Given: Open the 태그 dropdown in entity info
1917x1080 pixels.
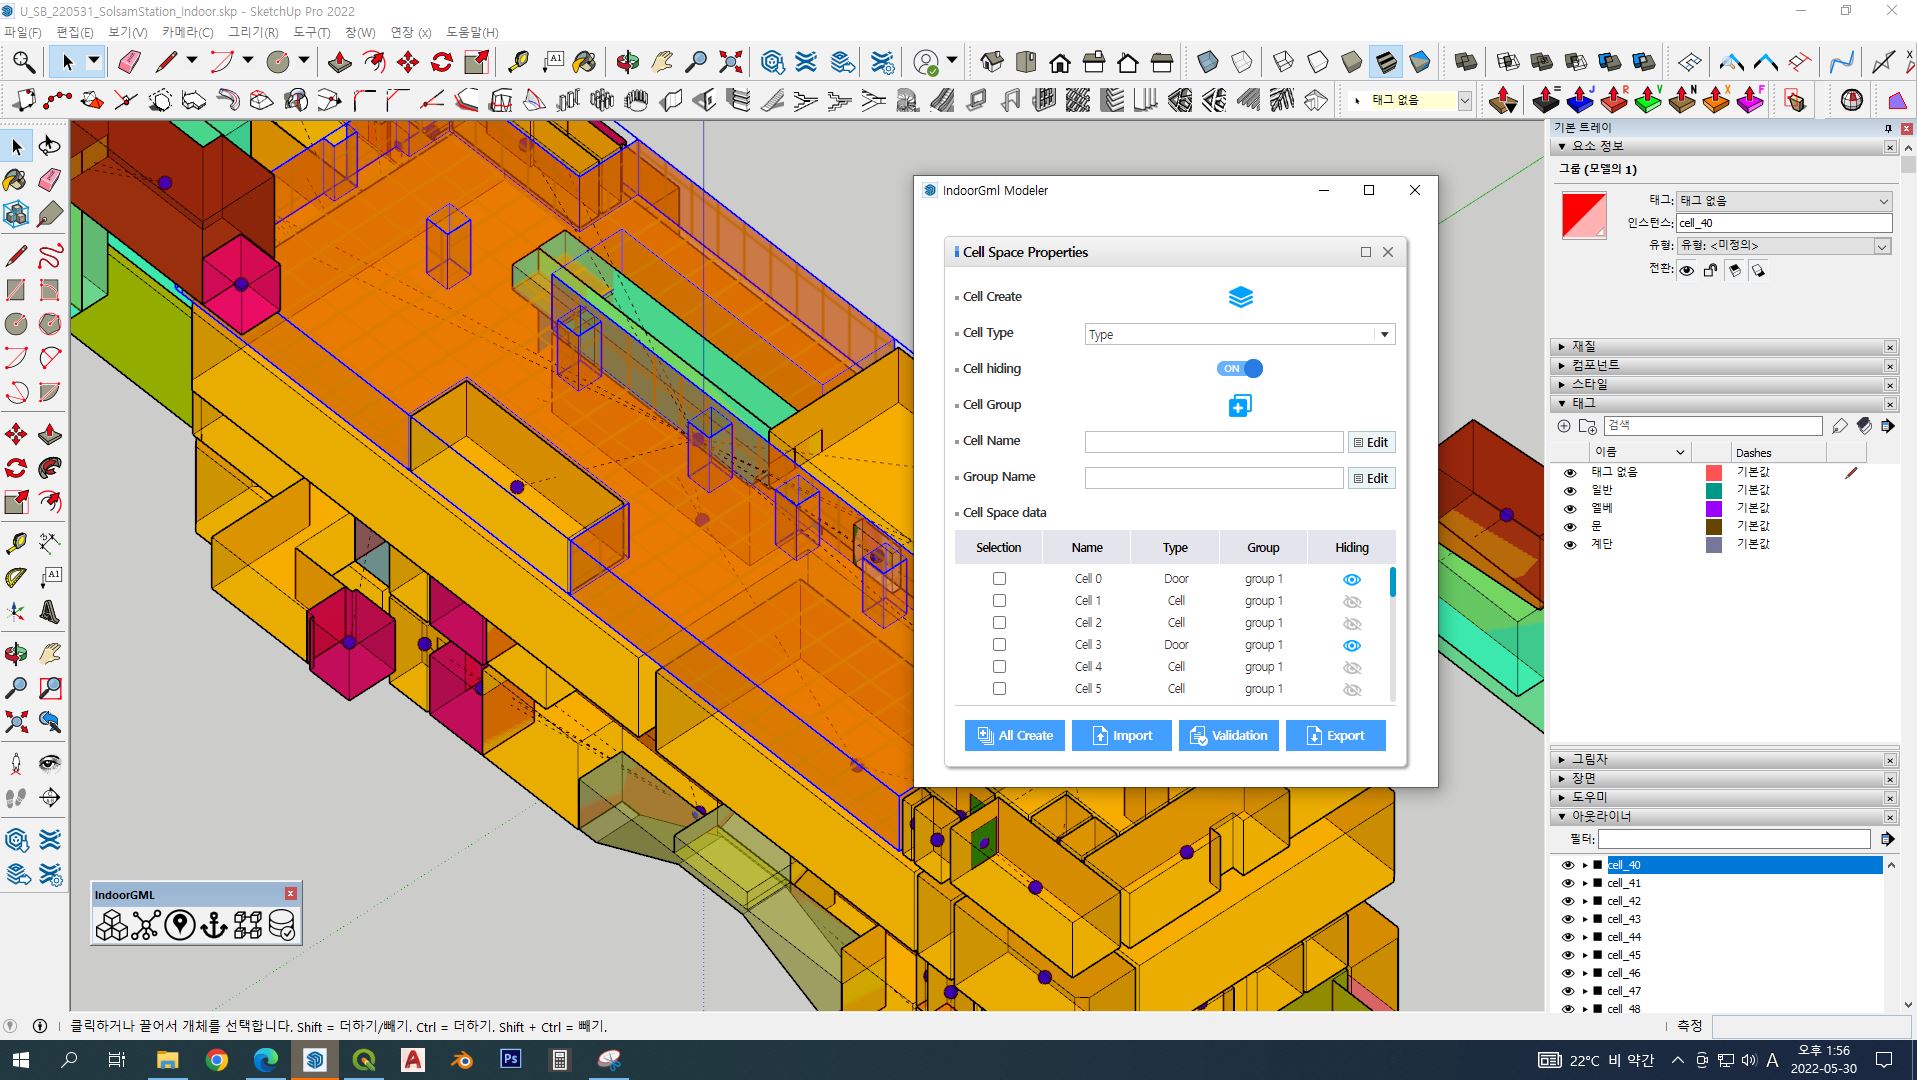Looking at the screenshot, I should (1785, 201).
